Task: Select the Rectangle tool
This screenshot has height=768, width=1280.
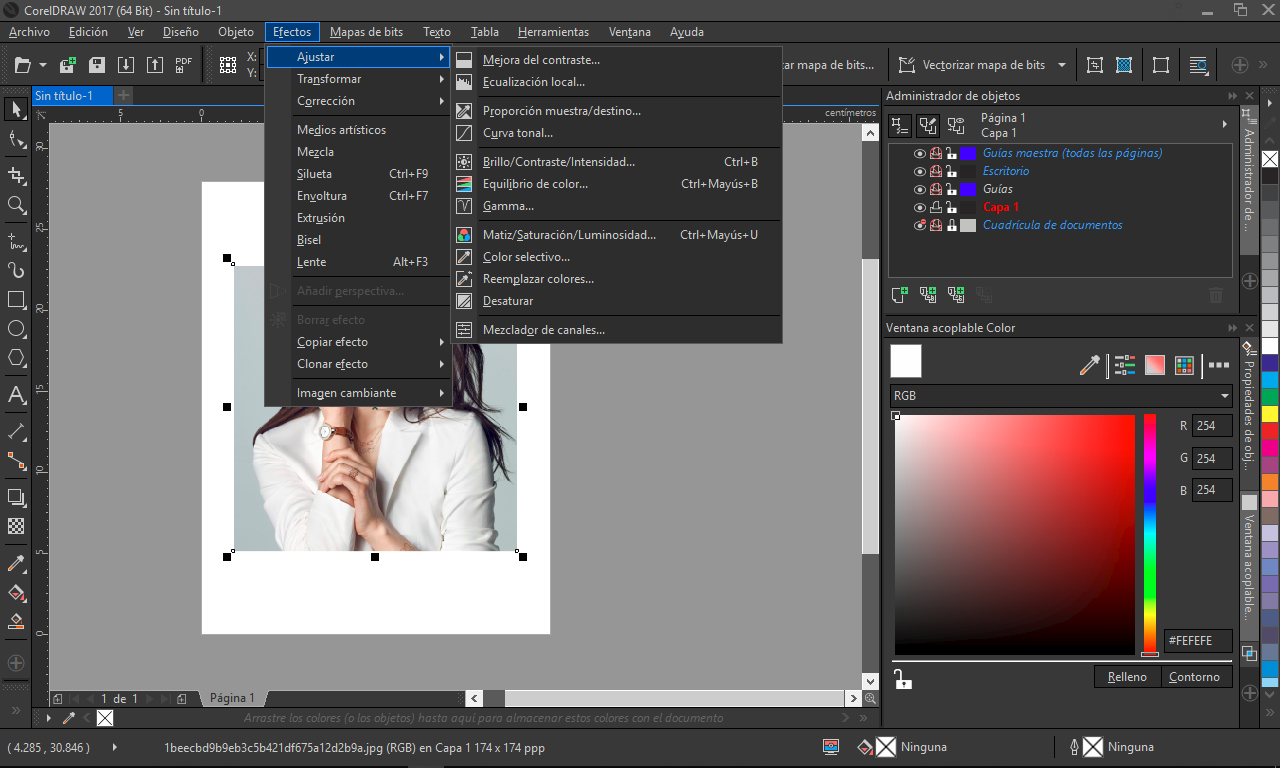Action: (x=16, y=299)
